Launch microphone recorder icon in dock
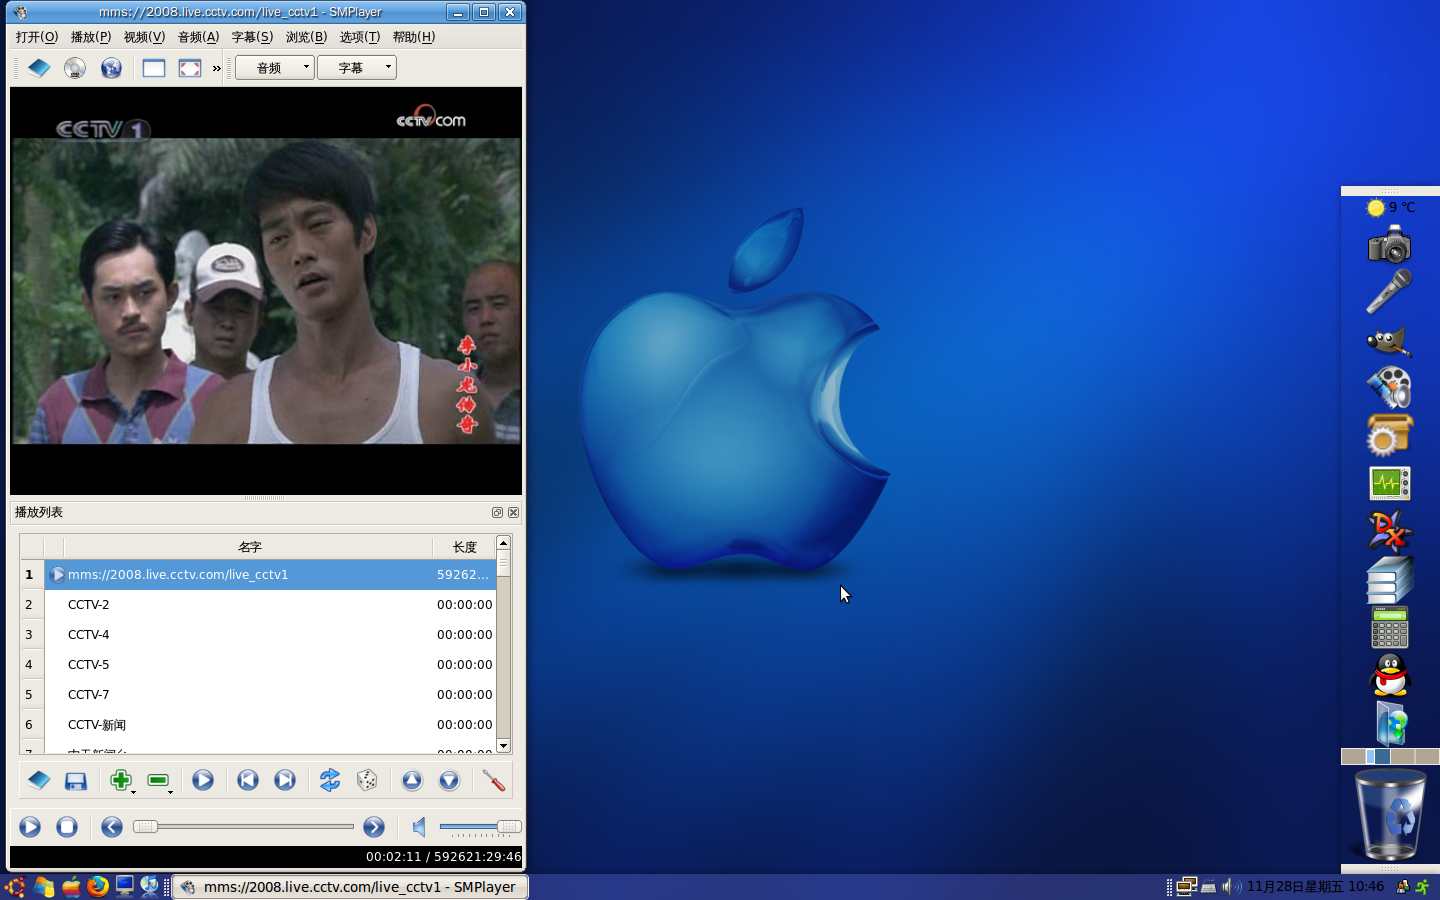This screenshot has height=900, width=1440. (x=1390, y=292)
